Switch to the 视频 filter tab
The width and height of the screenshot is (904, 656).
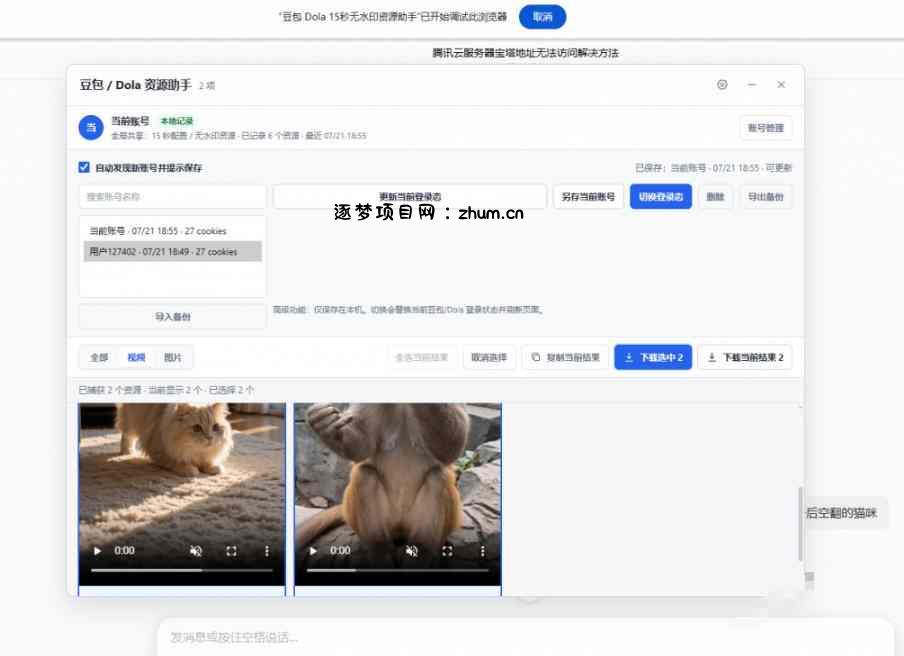pos(136,357)
